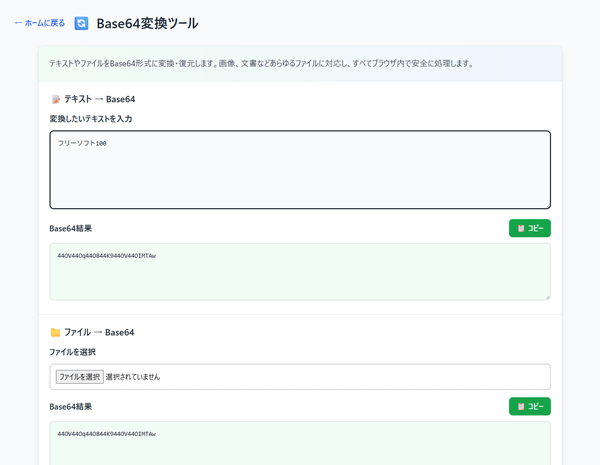Select the Base64 result box in the file section
600x465 pixels.
pos(300,442)
